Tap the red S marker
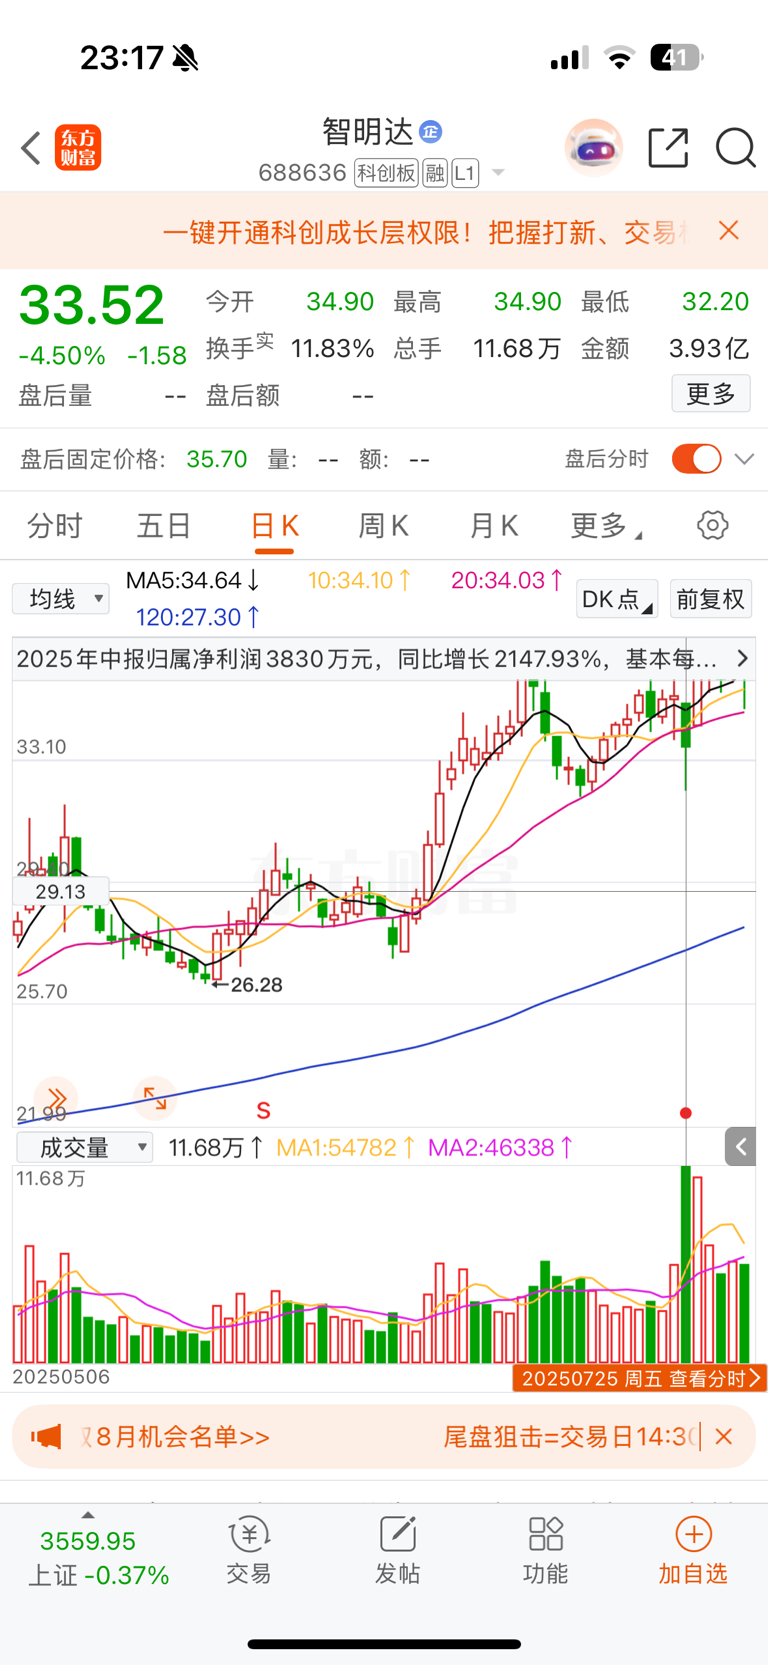Image resolution: width=769 pixels, height=1665 pixels. coord(263,1111)
